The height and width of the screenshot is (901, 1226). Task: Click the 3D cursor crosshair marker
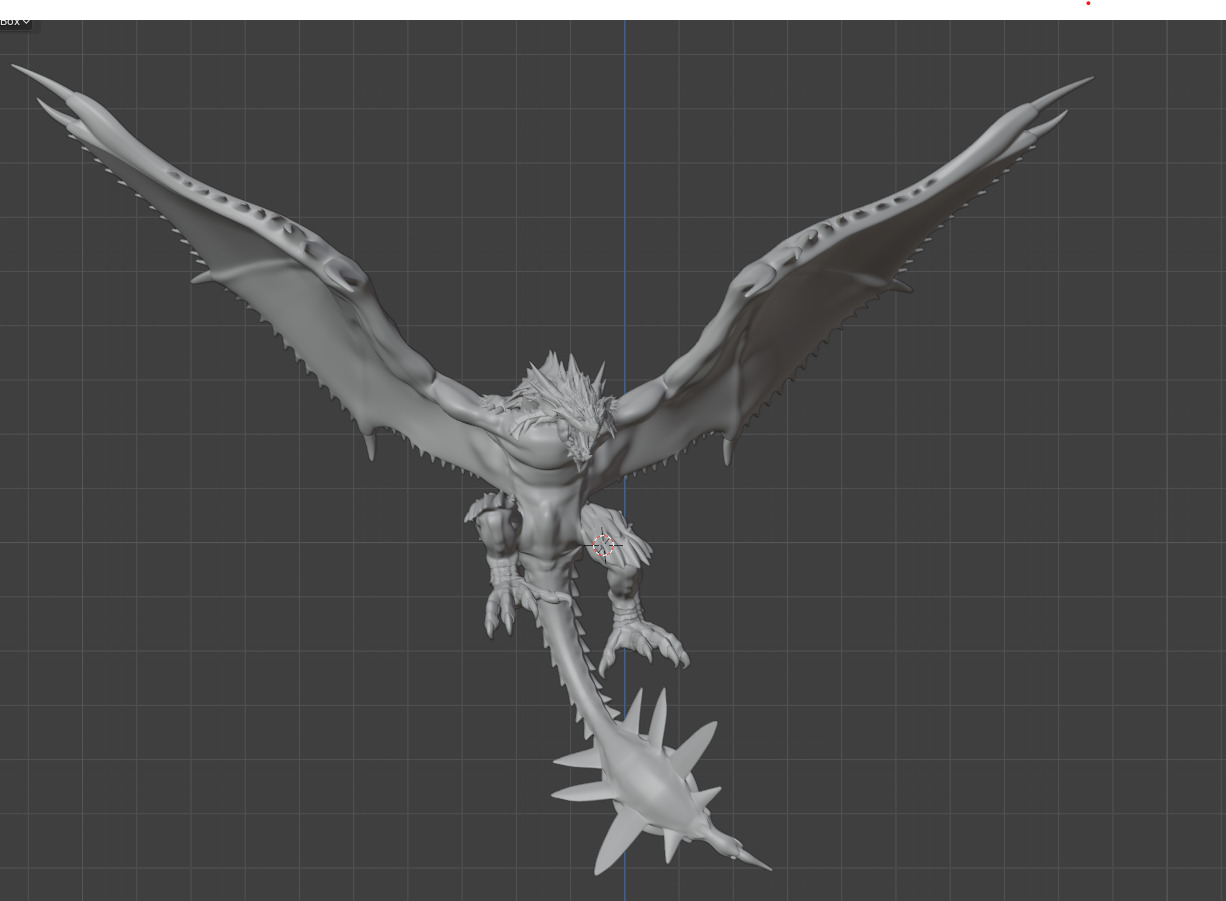(604, 545)
